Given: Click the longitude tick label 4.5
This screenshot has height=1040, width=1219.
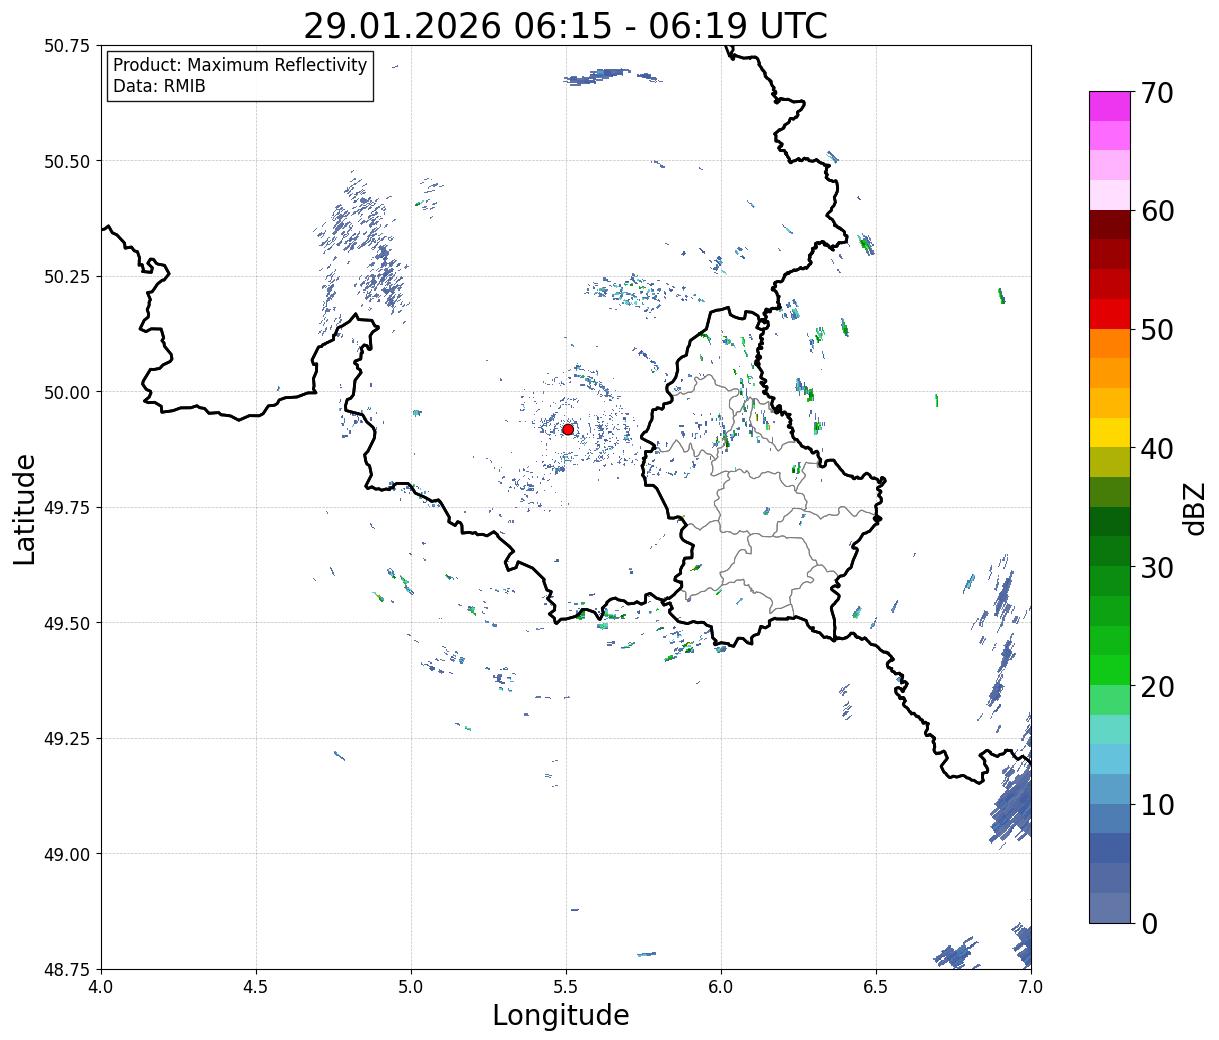Looking at the screenshot, I should click(256, 987).
